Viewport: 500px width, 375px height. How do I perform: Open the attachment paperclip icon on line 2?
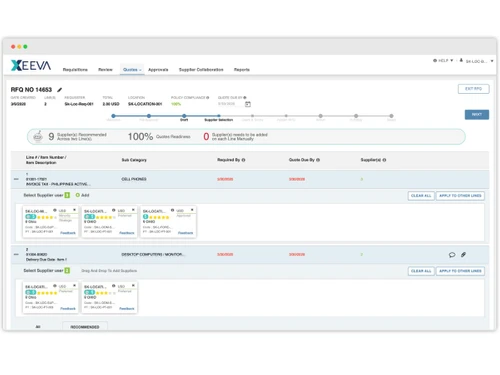[x=463, y=255]
